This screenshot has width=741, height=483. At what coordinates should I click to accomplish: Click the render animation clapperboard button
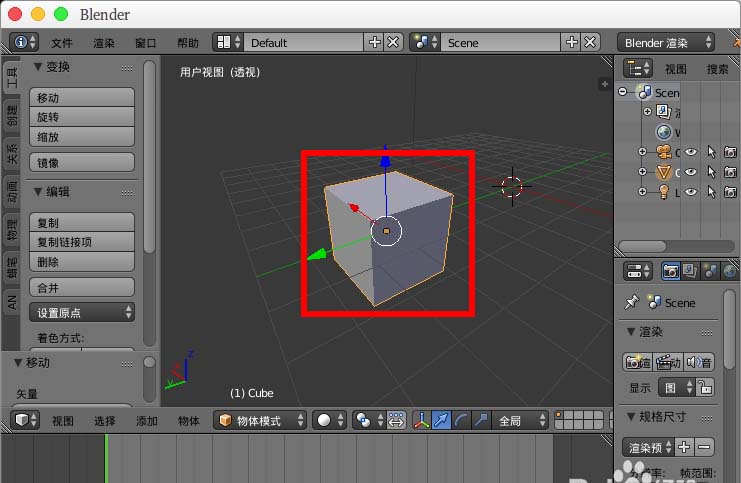[x=668, y=362]
